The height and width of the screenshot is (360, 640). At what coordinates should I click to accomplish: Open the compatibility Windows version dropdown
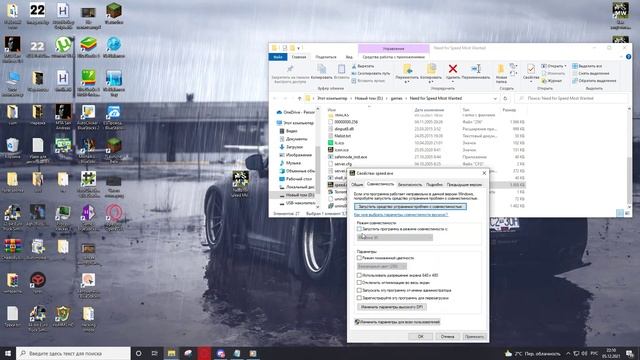pos(395,238)
